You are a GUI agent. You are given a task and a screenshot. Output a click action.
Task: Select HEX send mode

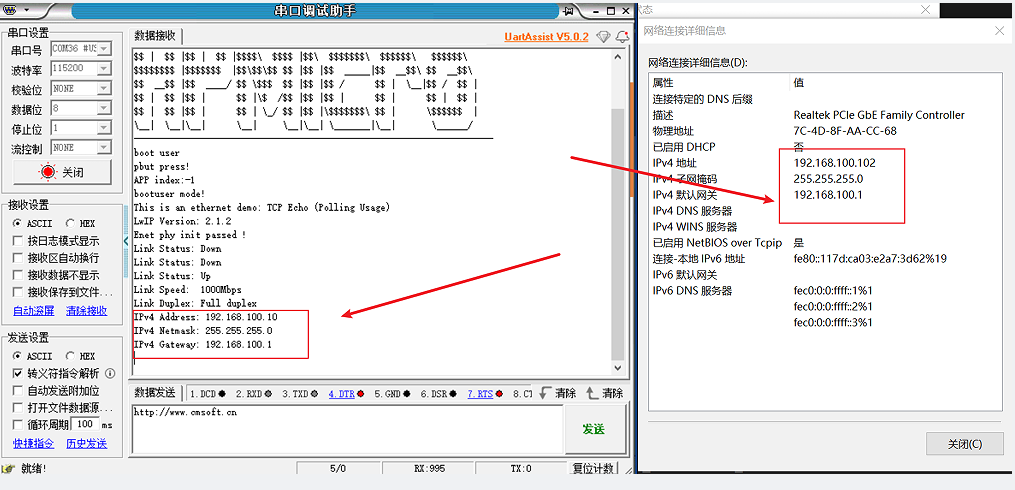tap(80, 357)
